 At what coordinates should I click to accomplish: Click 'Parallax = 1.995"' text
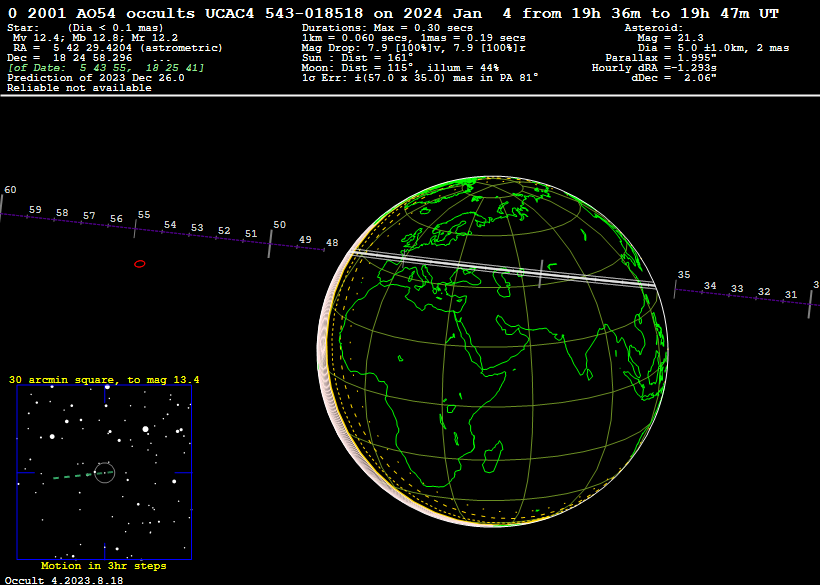click(x=661, y=58)
